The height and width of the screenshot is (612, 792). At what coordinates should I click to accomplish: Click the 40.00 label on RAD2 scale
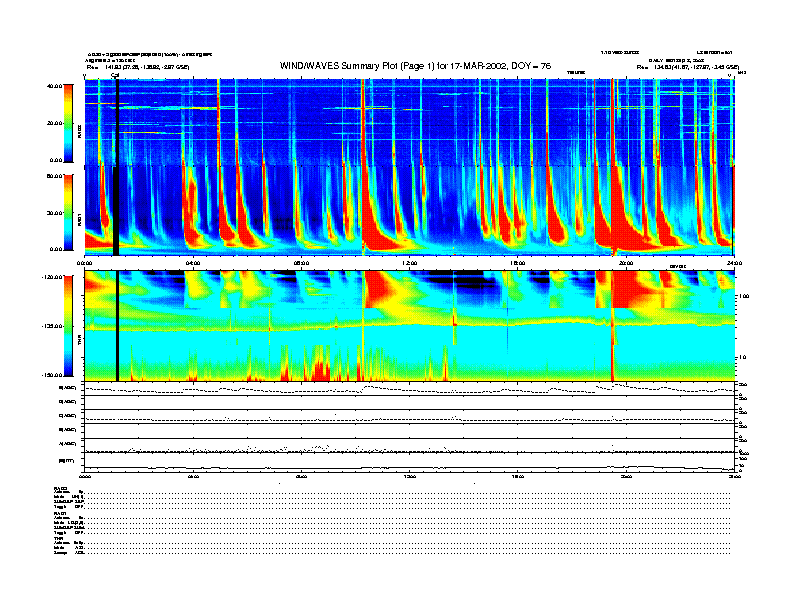(x=54, y=86)
